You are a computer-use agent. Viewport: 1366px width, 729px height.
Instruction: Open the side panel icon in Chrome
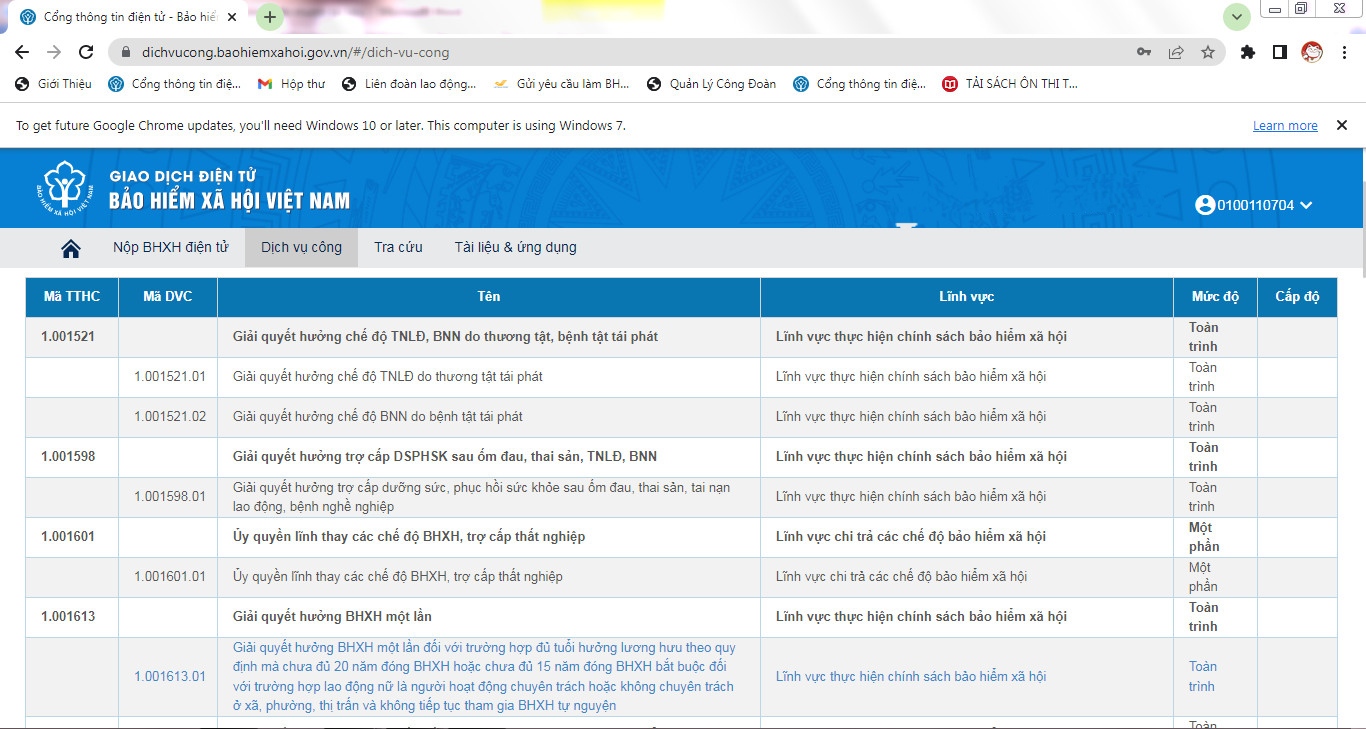pyautogui.click(x=1279, y=52)
